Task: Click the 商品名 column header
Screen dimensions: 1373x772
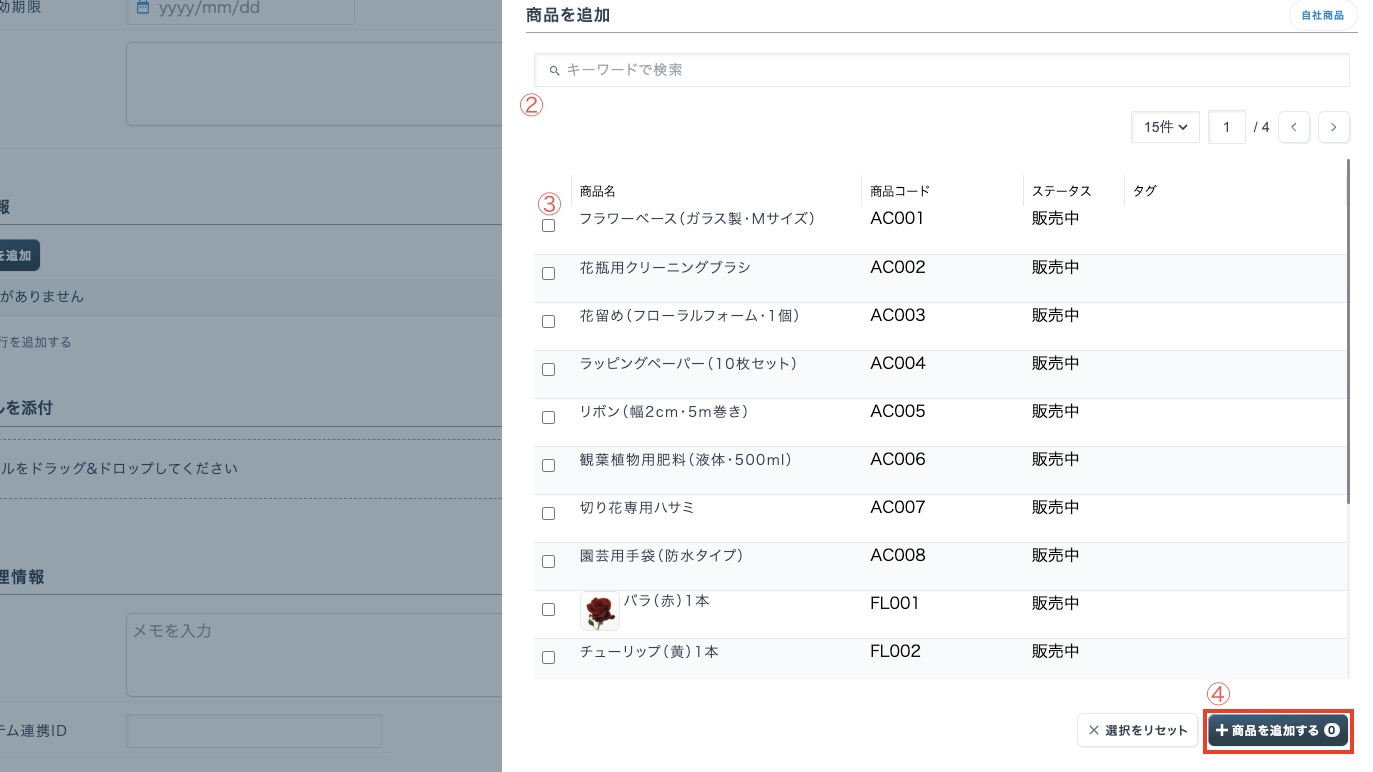Action: 597,191
